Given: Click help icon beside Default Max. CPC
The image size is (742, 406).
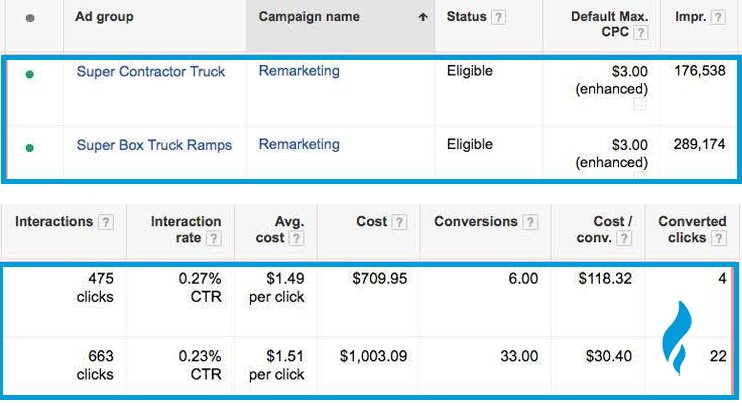Looking at the screenshot, I should click(641, 33).
